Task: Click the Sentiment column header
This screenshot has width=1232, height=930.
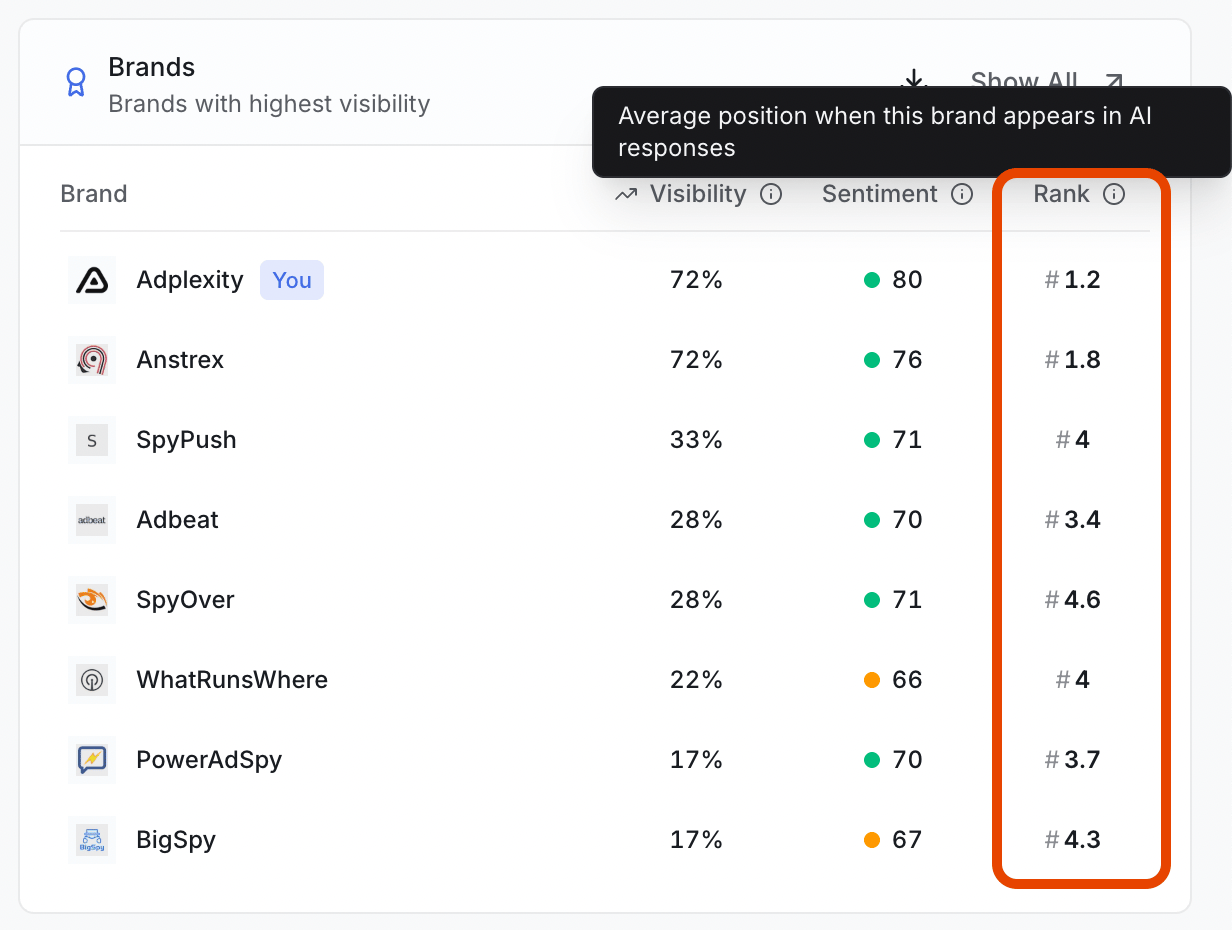Action: tap(880, 194)
